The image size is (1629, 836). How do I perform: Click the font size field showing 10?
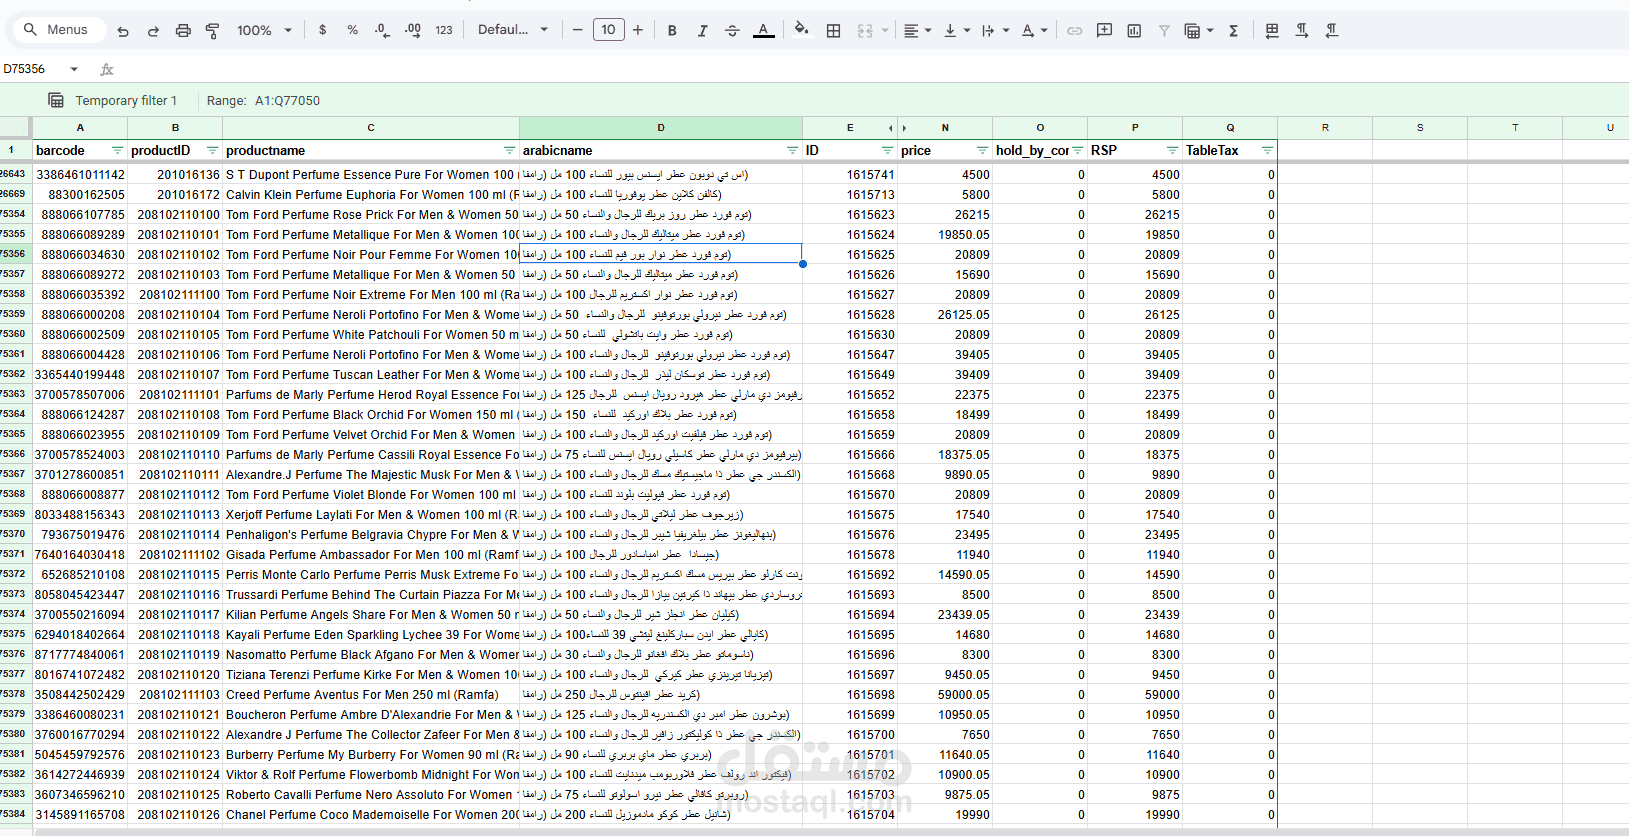click(x=608, y=30)
